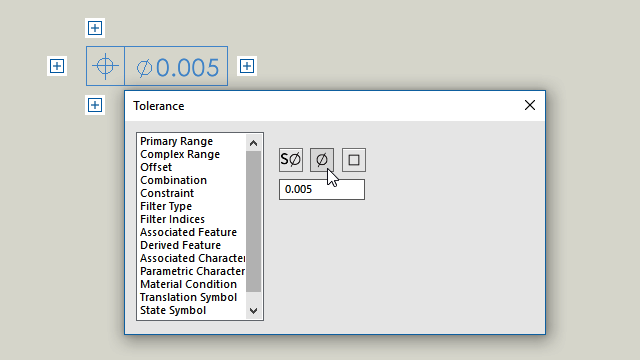Select the State Symbol list entry
The image size is (640, 360).
[x=173, y=310]
